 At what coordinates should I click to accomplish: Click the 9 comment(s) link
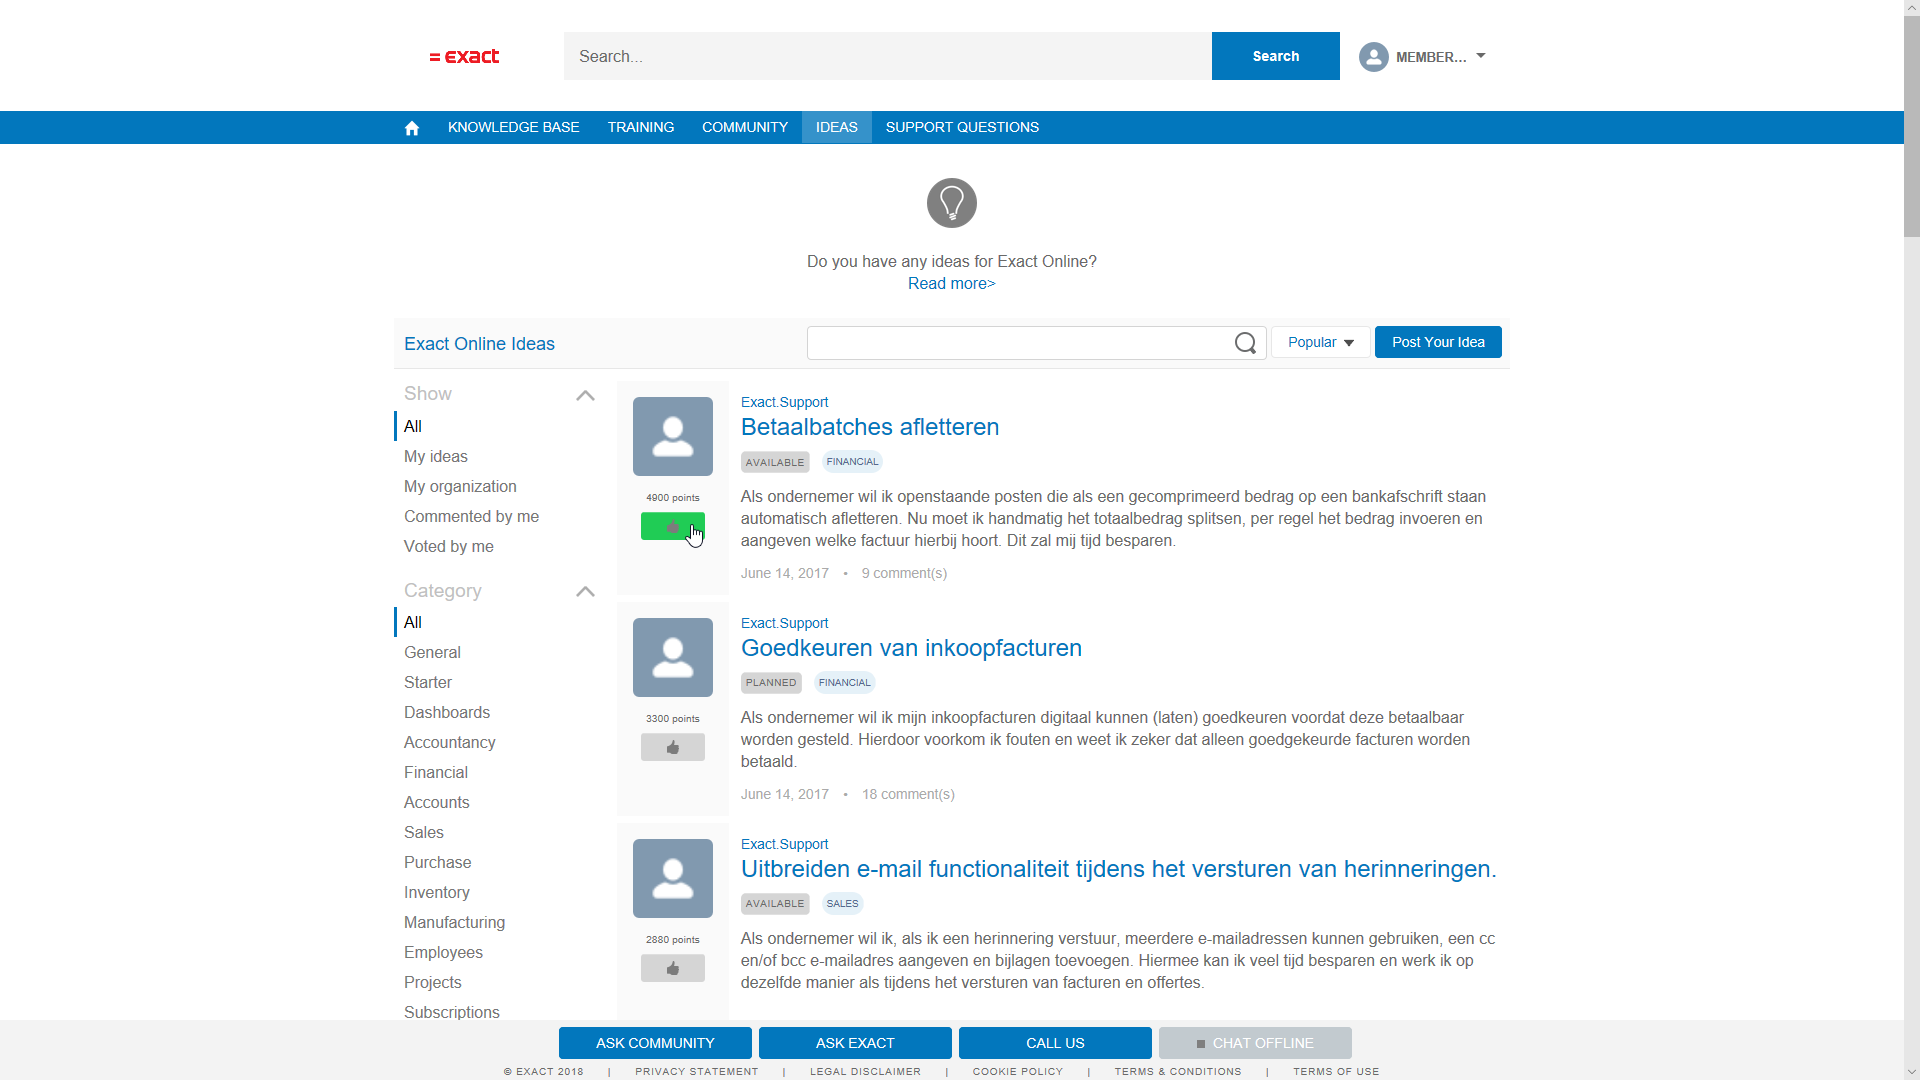coord(904,573)
